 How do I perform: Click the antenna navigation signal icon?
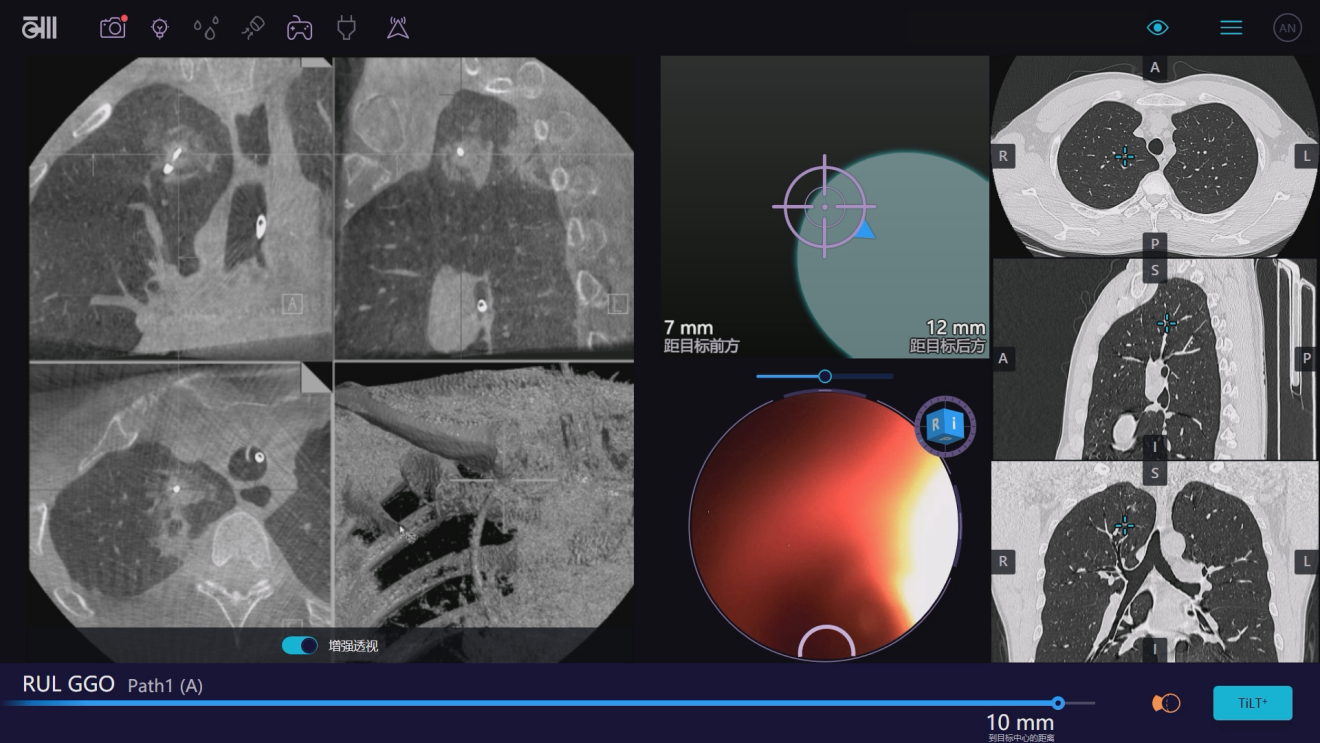pyautogui.click(x=398, y=28)
